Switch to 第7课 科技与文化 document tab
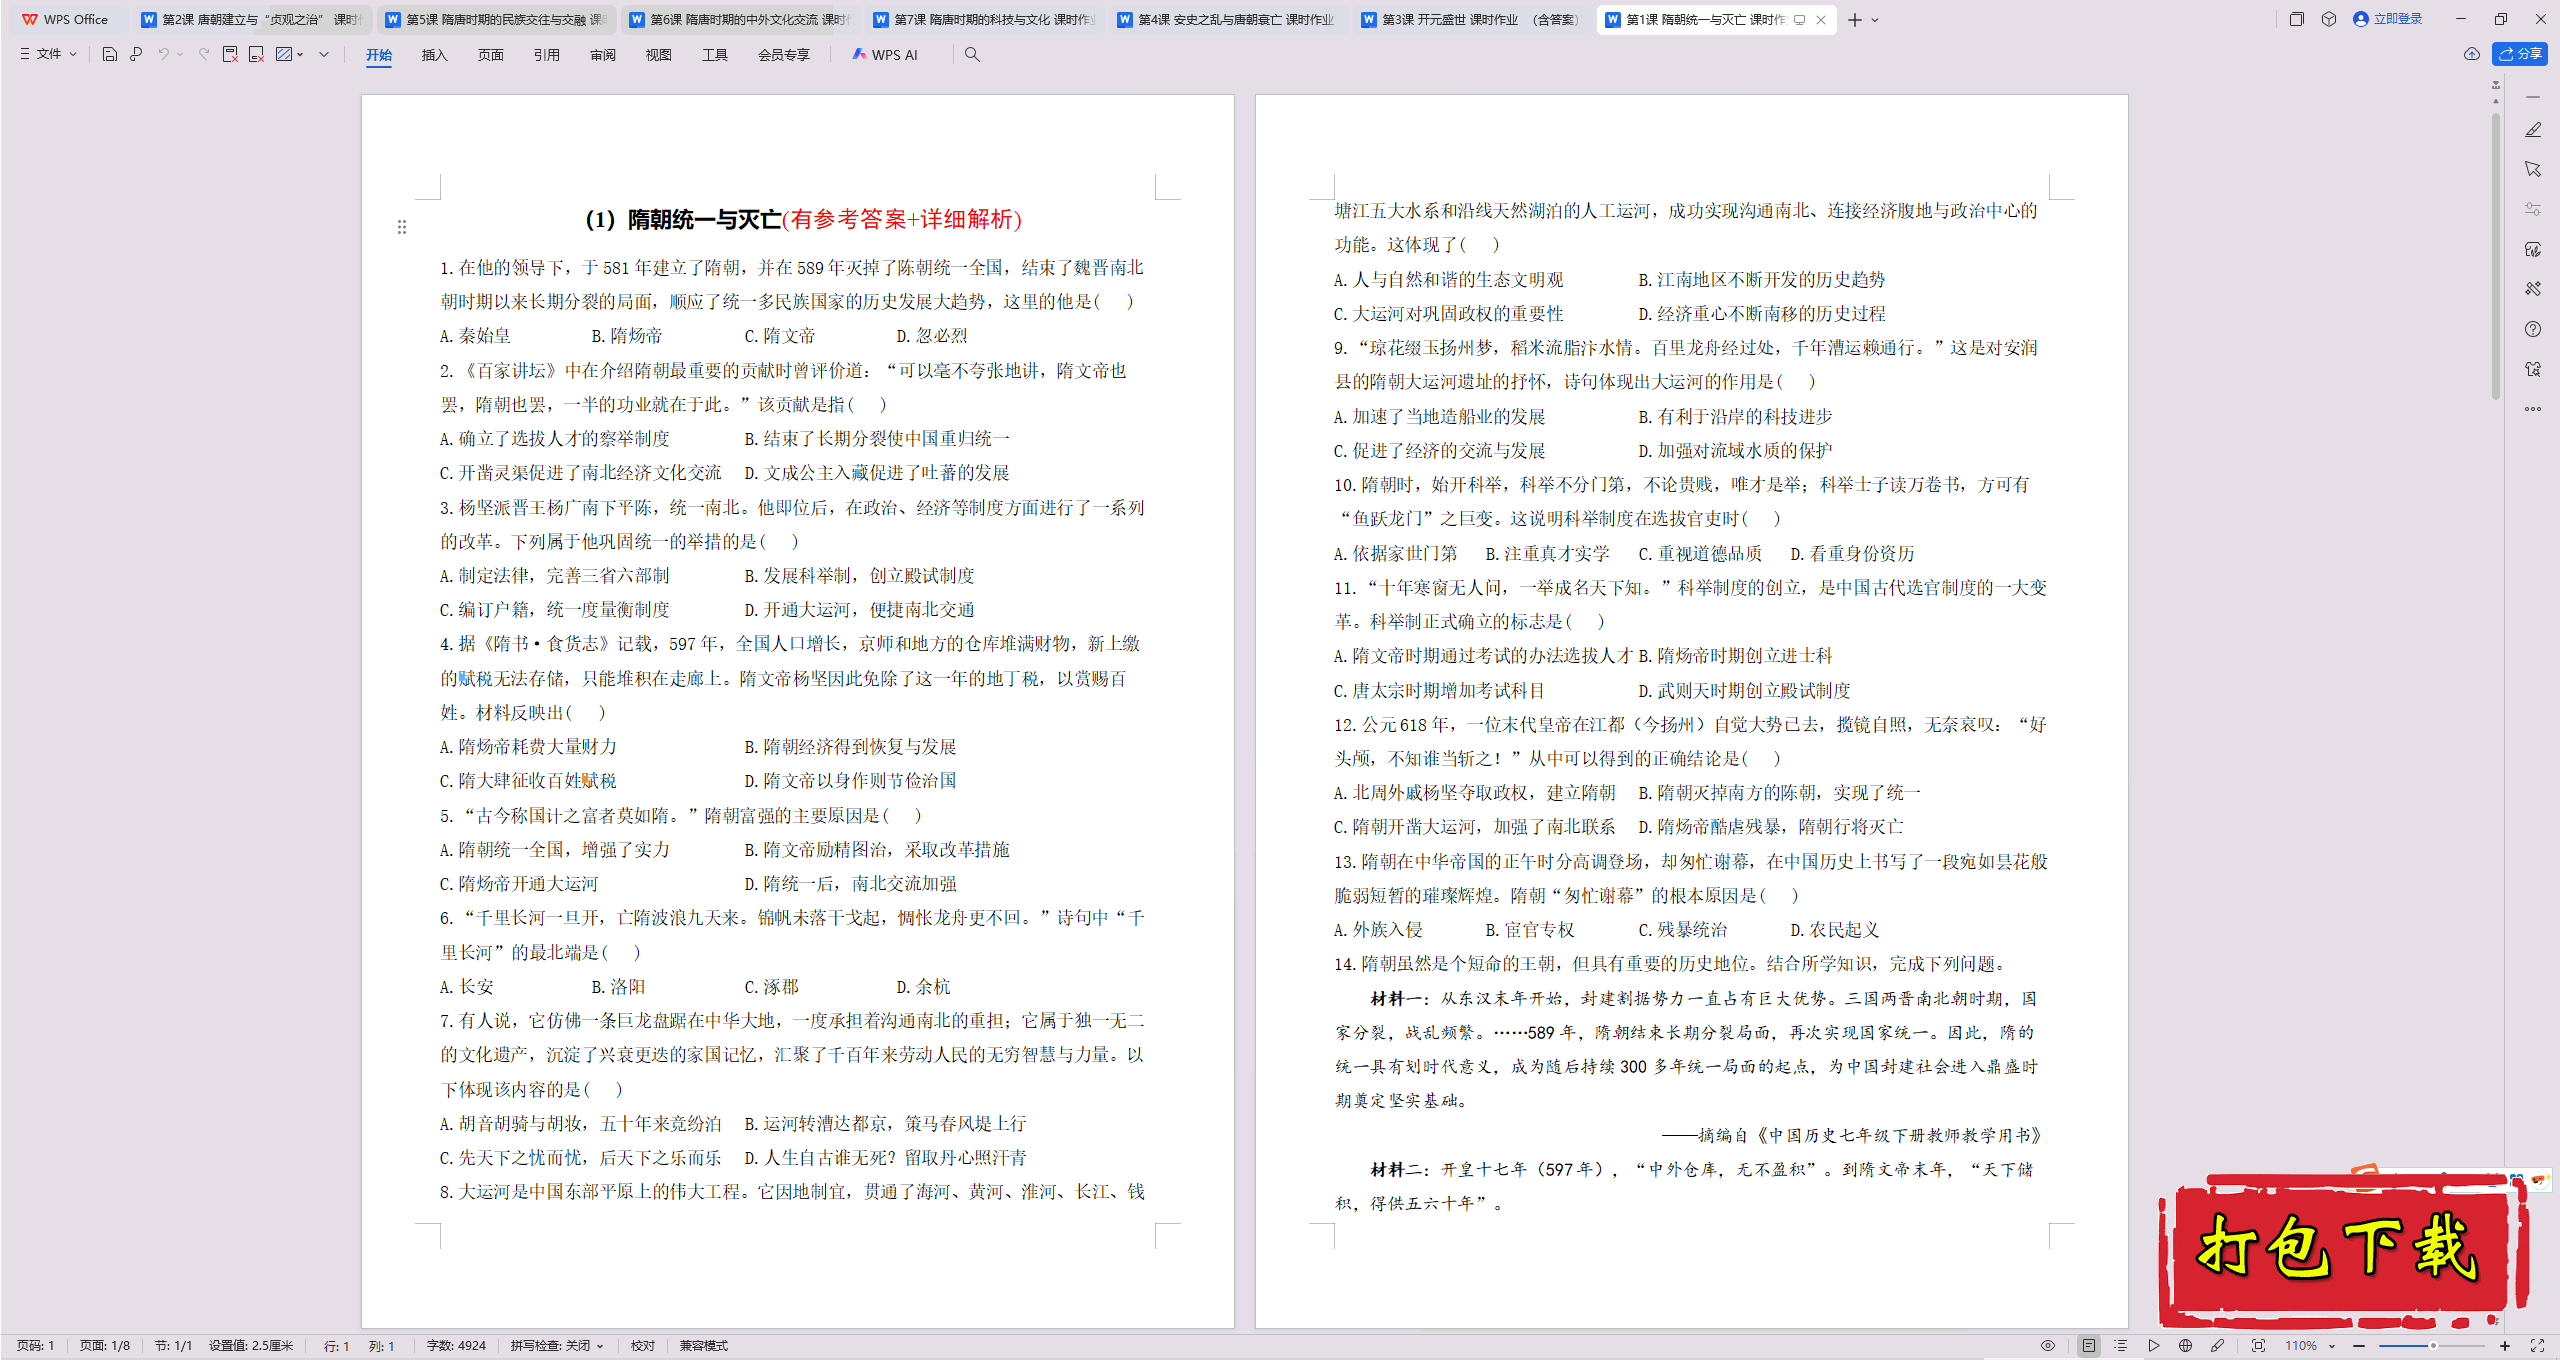 pos(984,19)
